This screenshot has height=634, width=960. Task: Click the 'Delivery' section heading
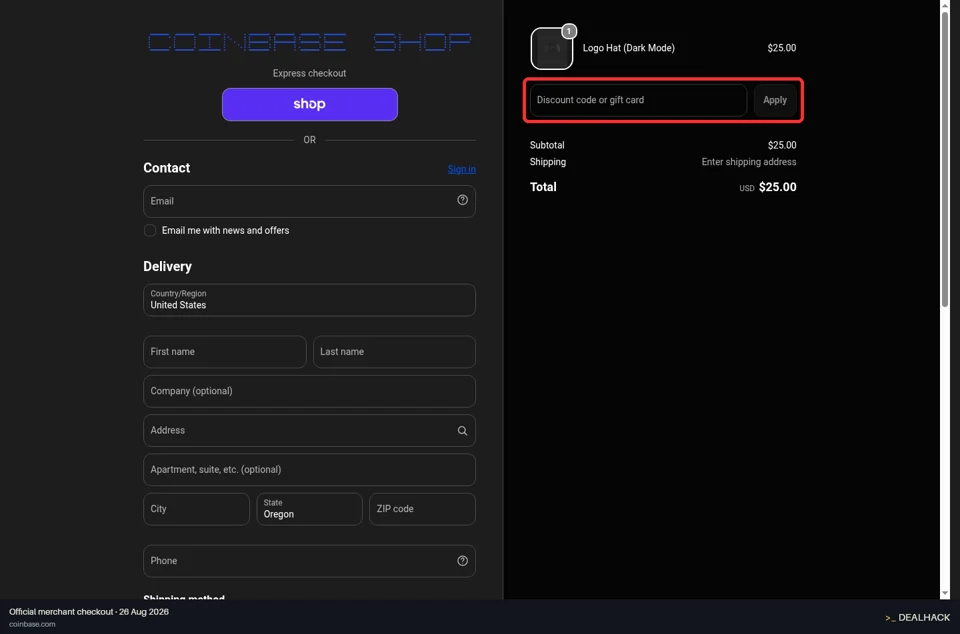[x=167, y=267]
